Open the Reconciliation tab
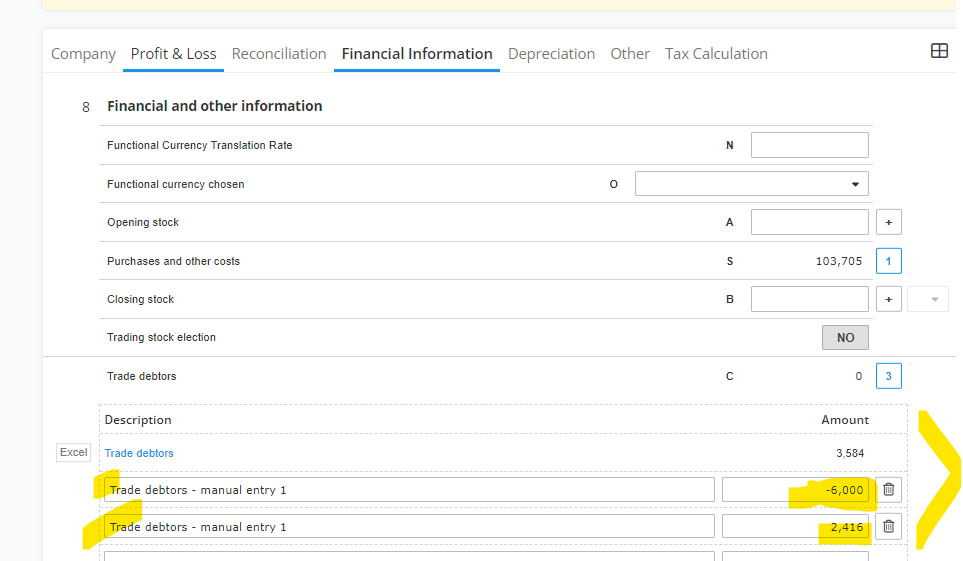The width and height of the screenshot is (963, 561). pyautogui.click(x=279, y=54)
